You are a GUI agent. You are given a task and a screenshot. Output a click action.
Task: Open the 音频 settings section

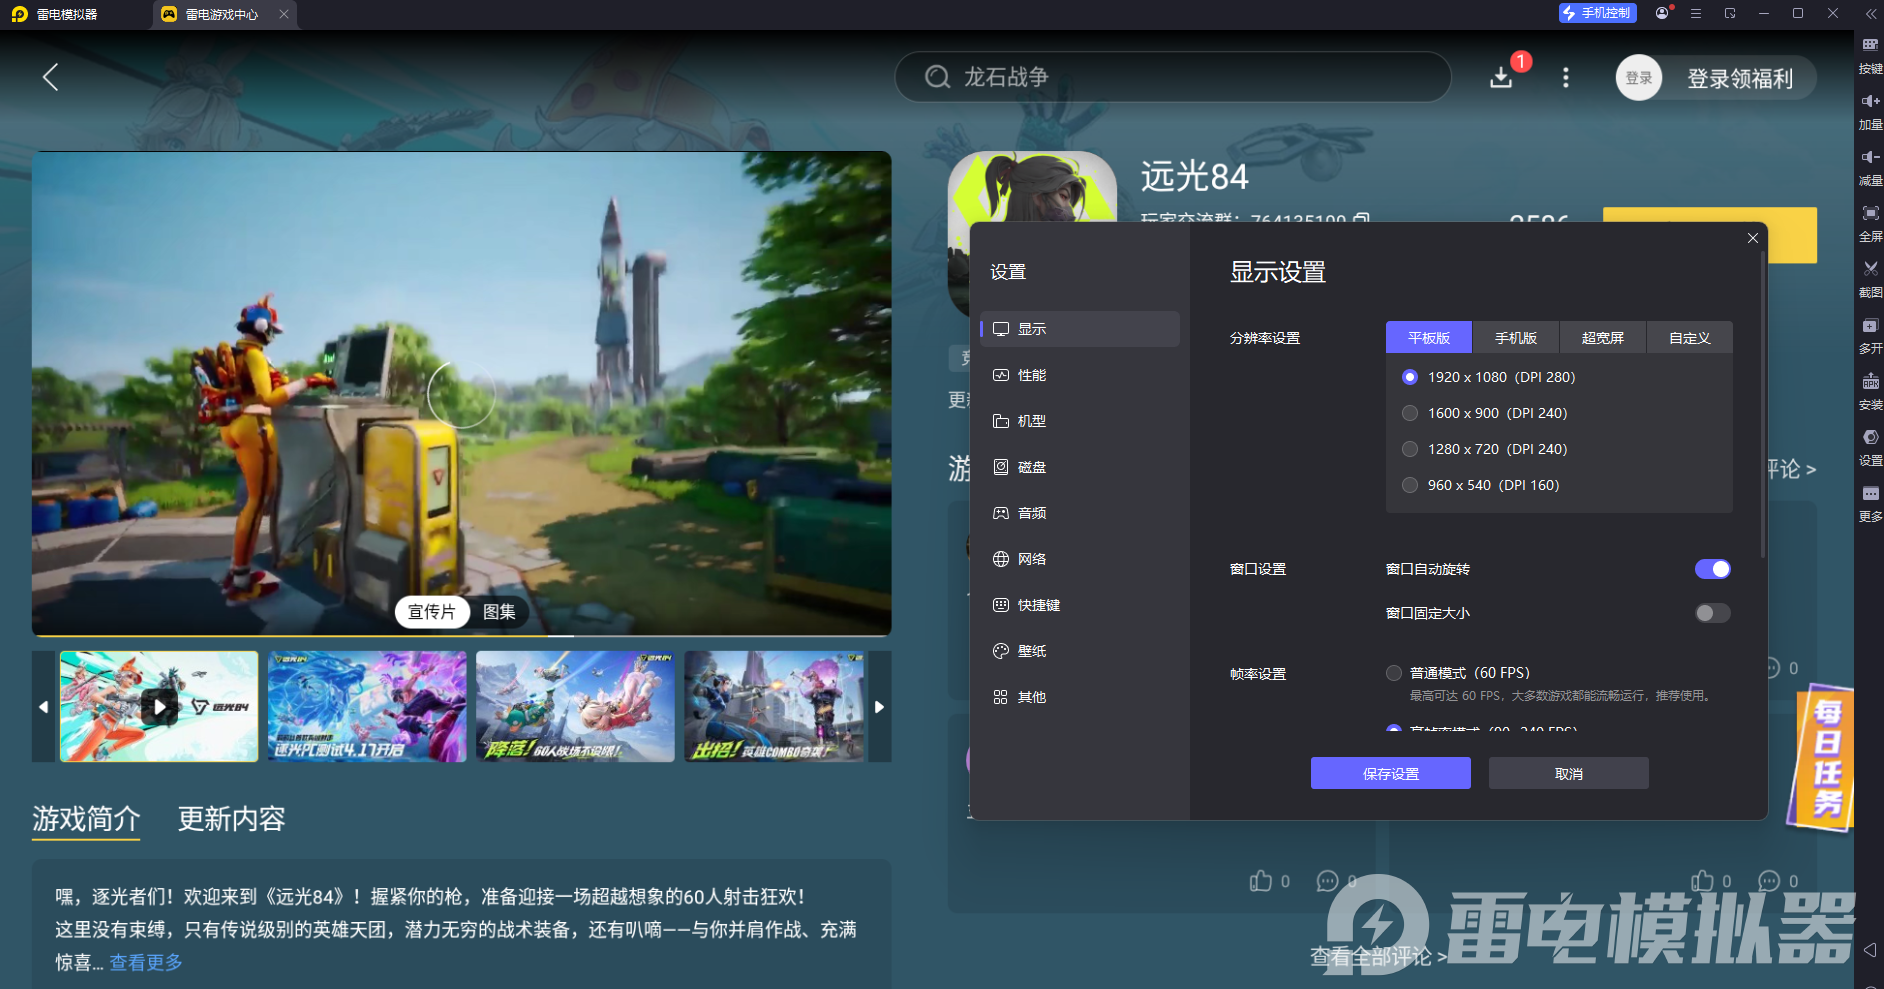(1080, 513)
